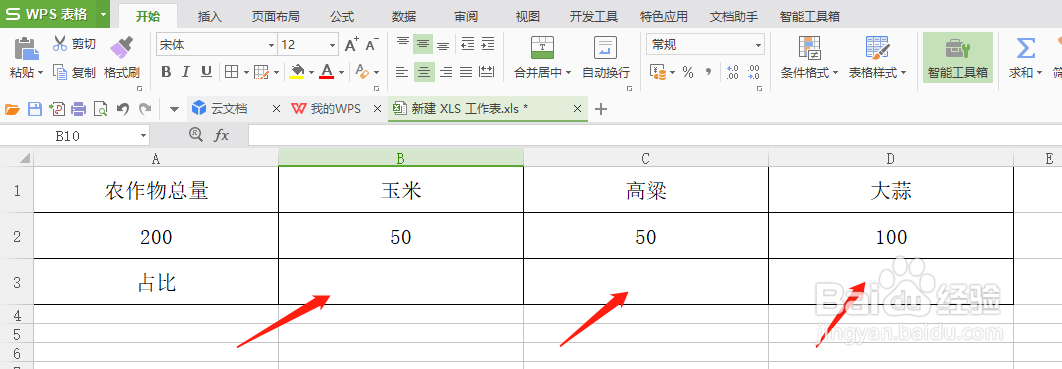Toggle Wrap Text (自动换行)

click(606, 58)
